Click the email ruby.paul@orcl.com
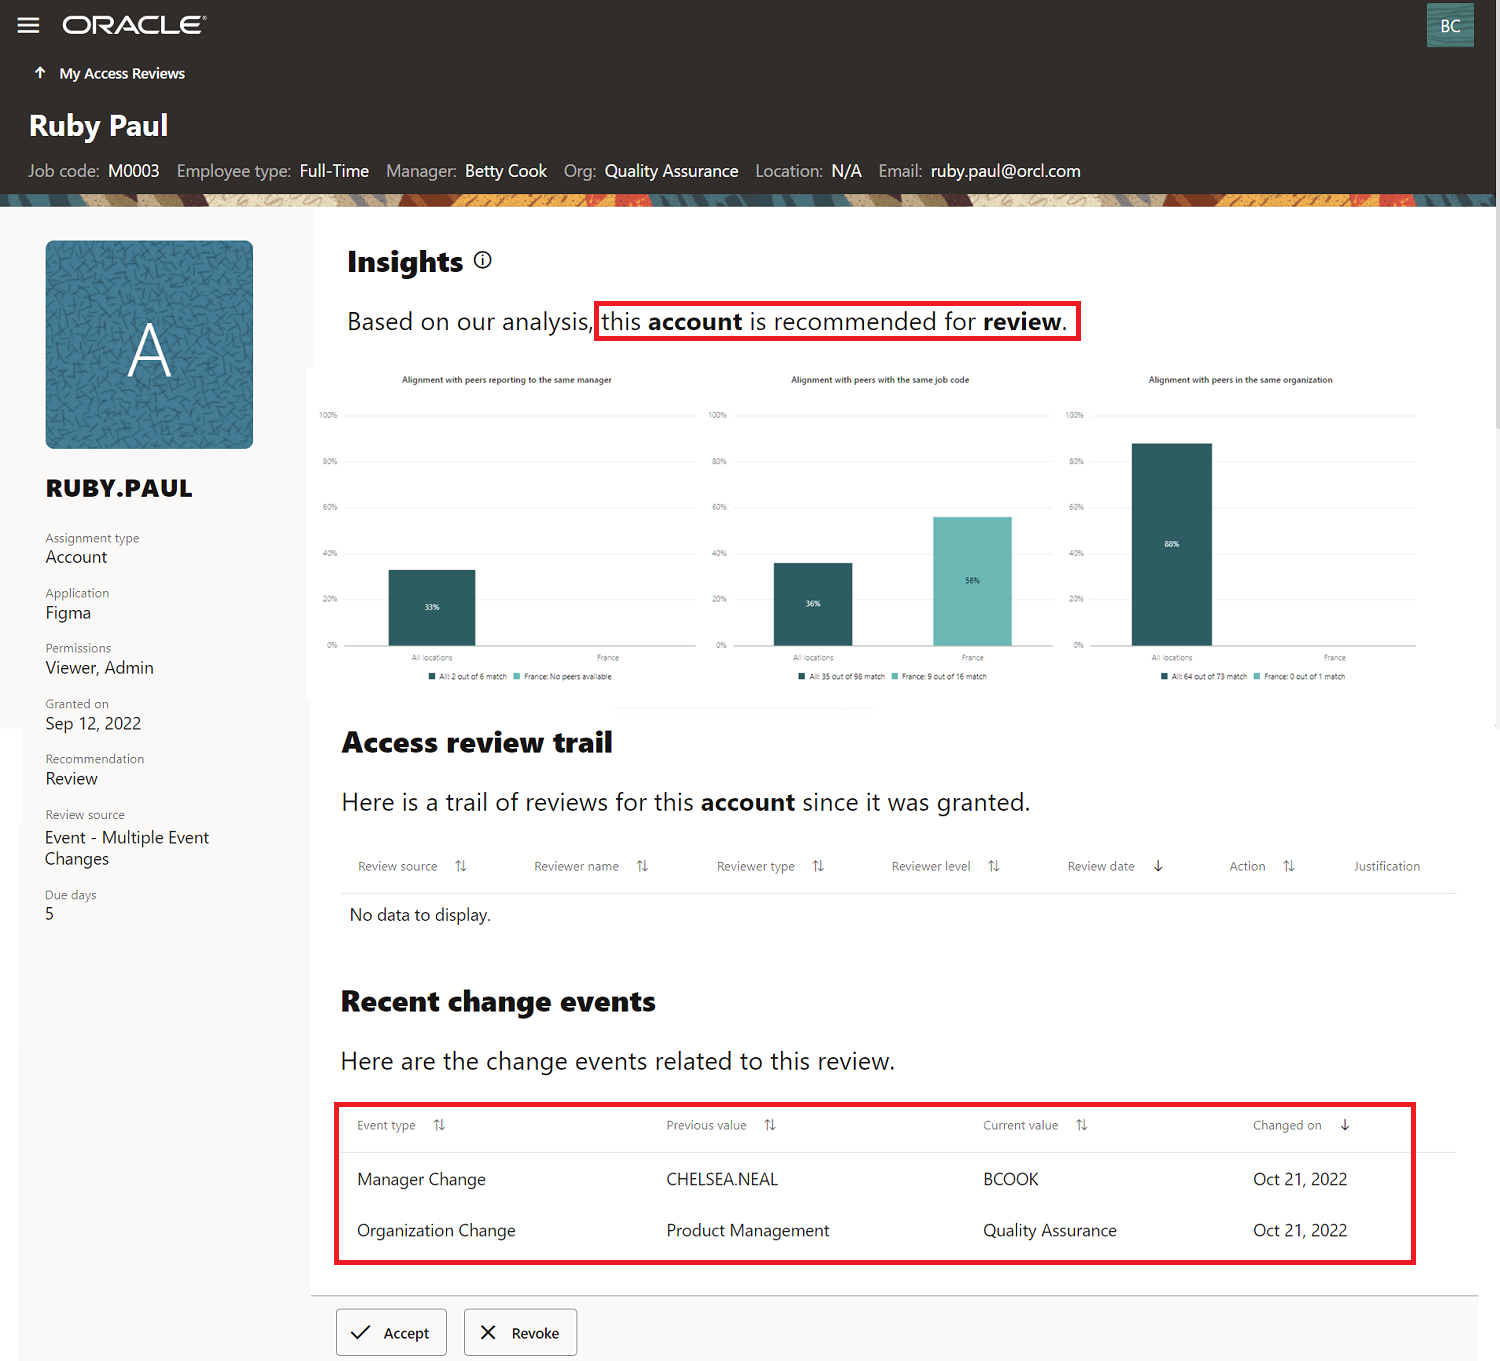This screenshot has width=1500, height=1361. tap(1006, 171)
